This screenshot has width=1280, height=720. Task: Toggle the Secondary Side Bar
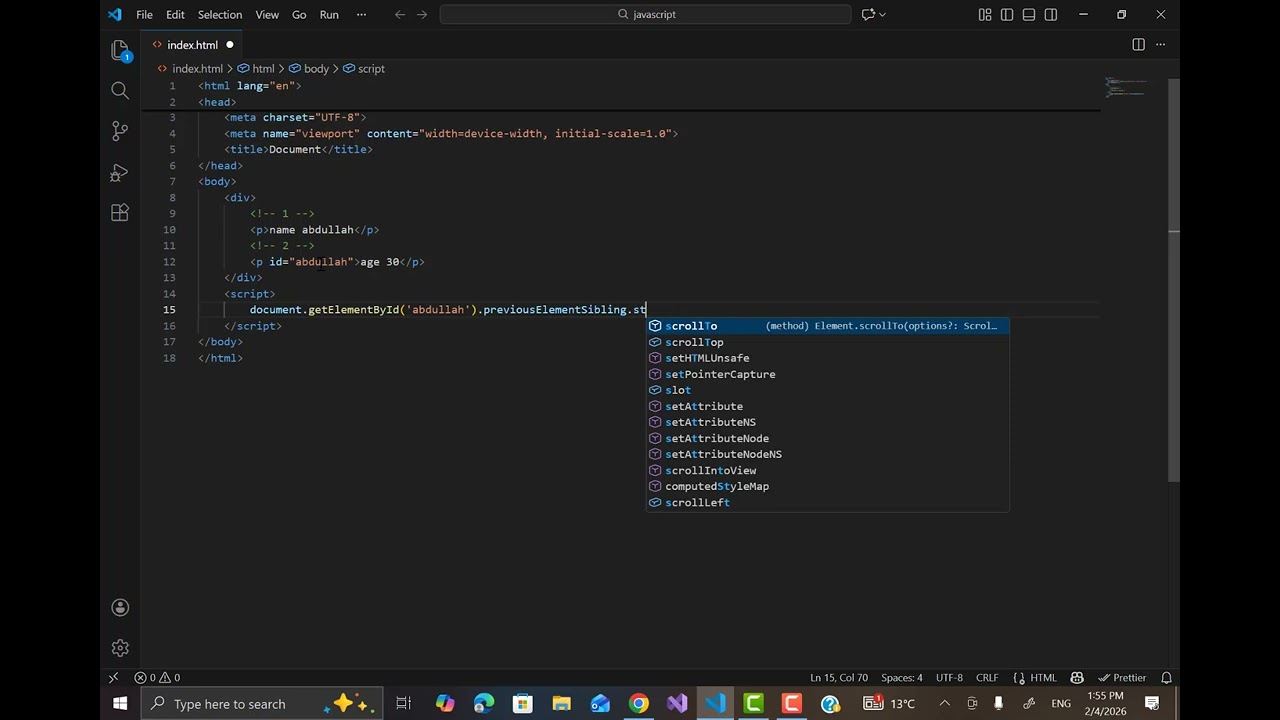pyautogui.click(x=1051, y=14)
